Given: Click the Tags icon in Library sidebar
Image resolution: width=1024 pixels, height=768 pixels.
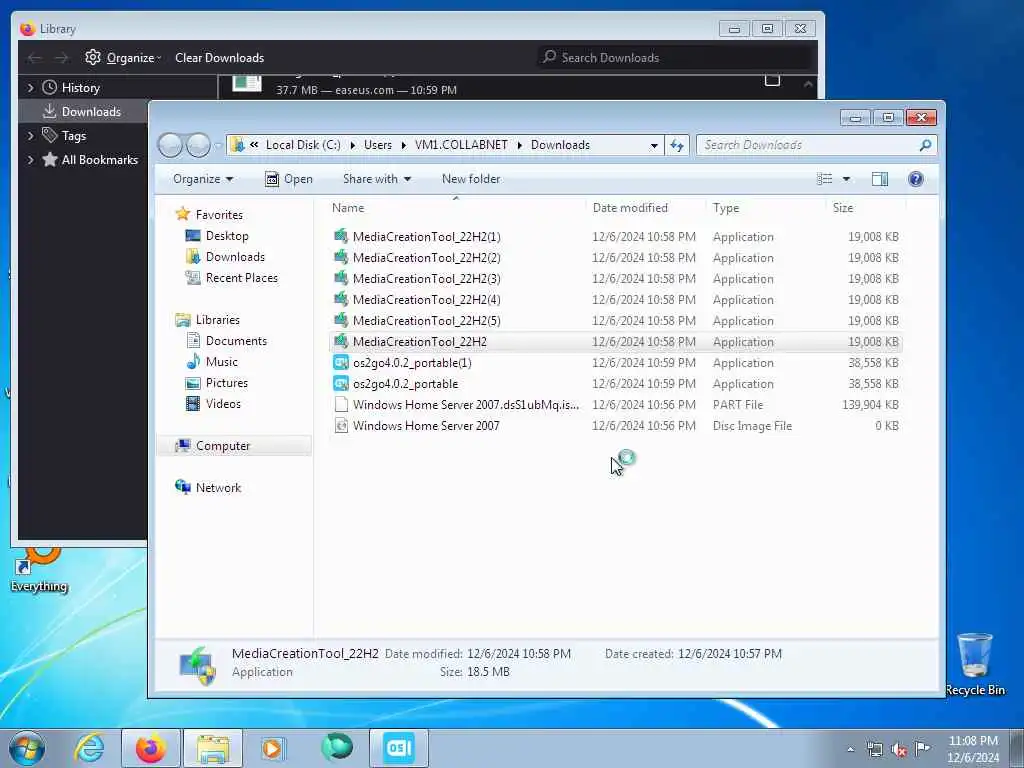Looking at the screenshot, I should point(50,135).
